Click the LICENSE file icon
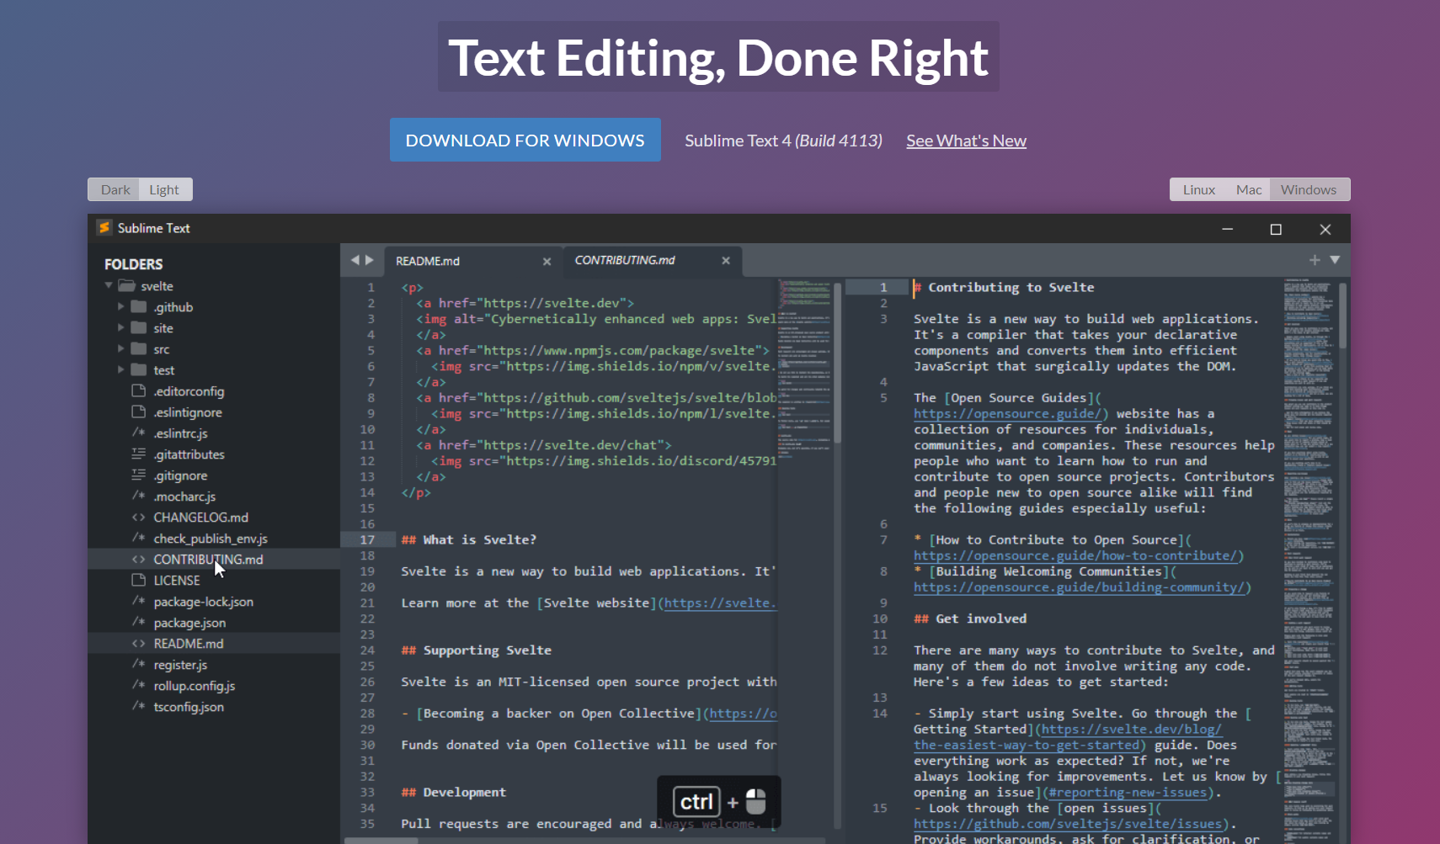 139,580
